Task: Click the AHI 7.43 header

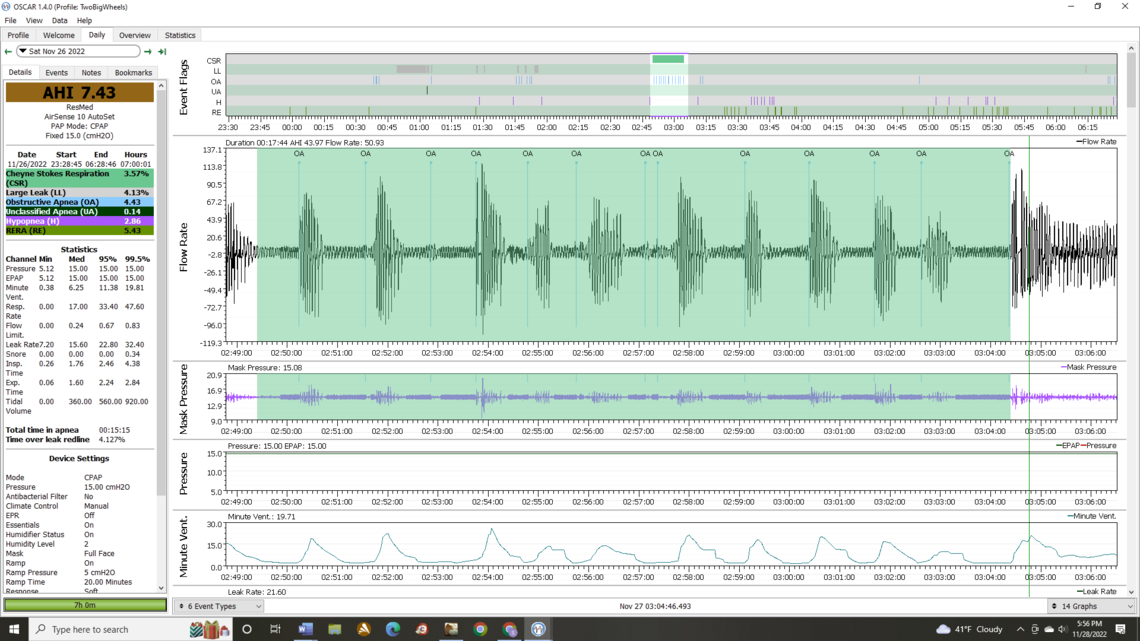Action: pyautogui.click(x=79, y=92)
